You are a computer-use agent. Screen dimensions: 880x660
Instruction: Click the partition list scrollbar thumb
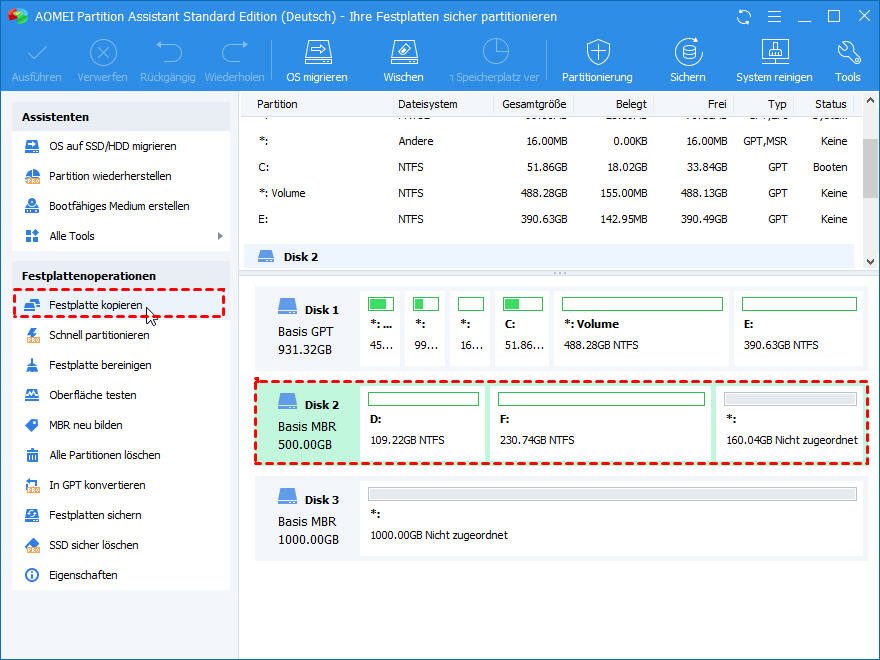click(x=870, y=168)
